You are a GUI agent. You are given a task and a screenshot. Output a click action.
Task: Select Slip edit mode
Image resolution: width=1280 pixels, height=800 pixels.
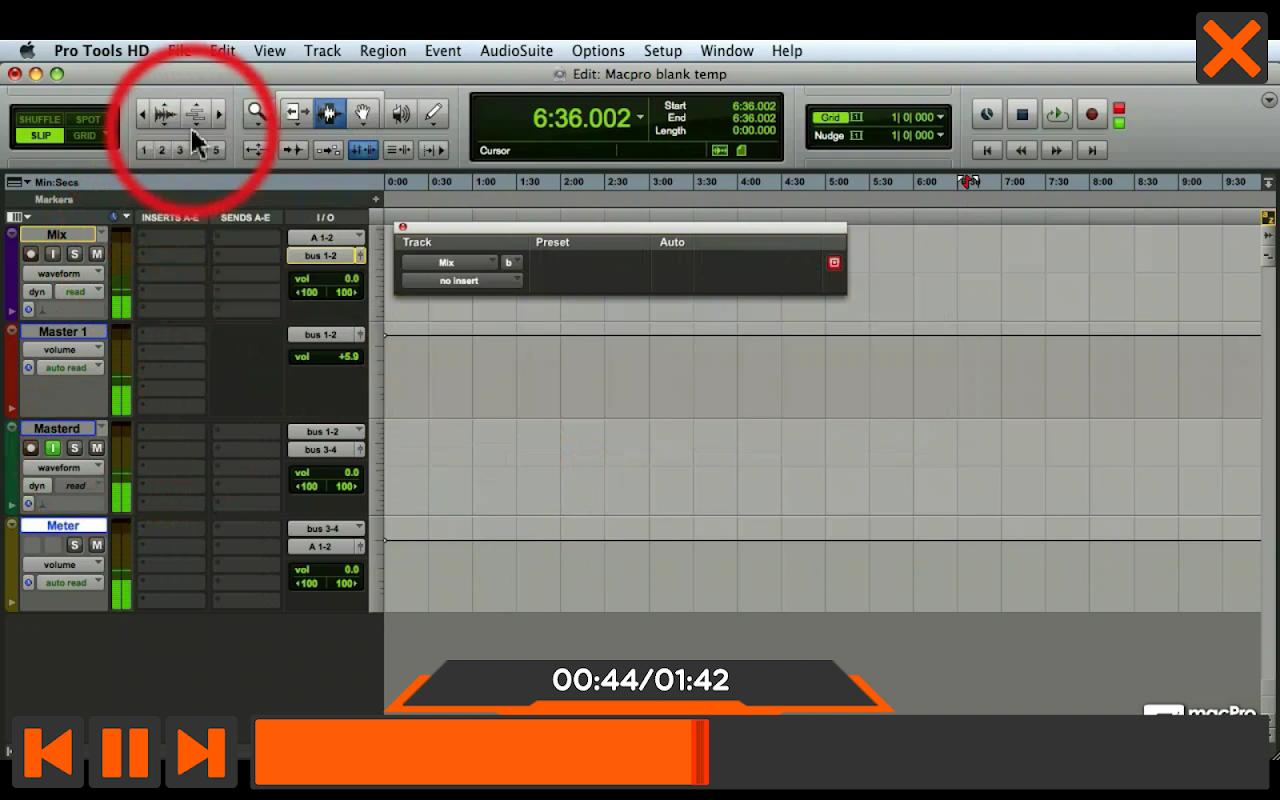(x=40, y=136)
